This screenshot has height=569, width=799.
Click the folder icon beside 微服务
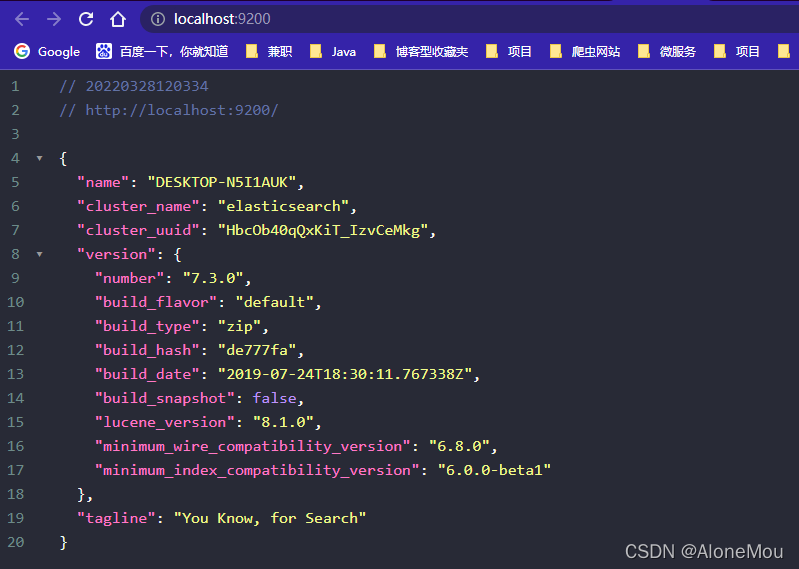coord(644,51)
